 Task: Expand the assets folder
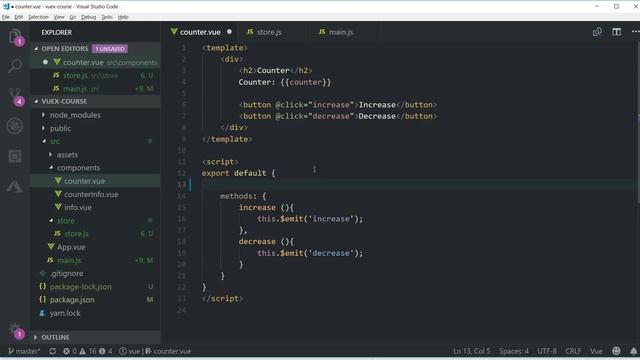coord(51,155)
